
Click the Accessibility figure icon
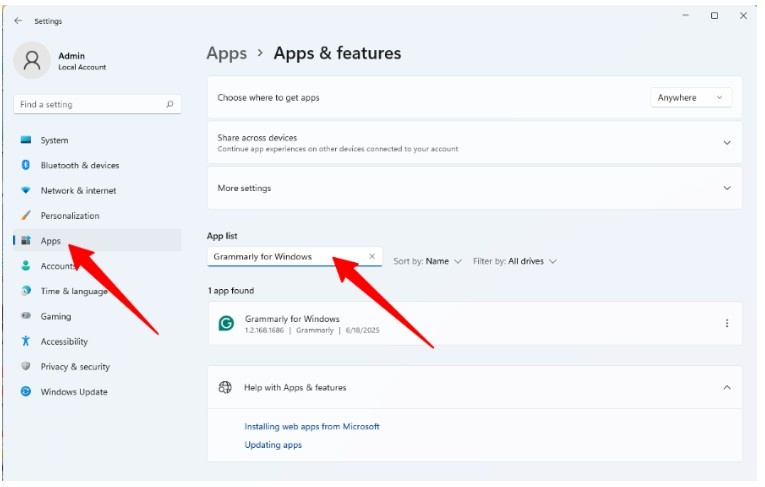pos(26,341)
